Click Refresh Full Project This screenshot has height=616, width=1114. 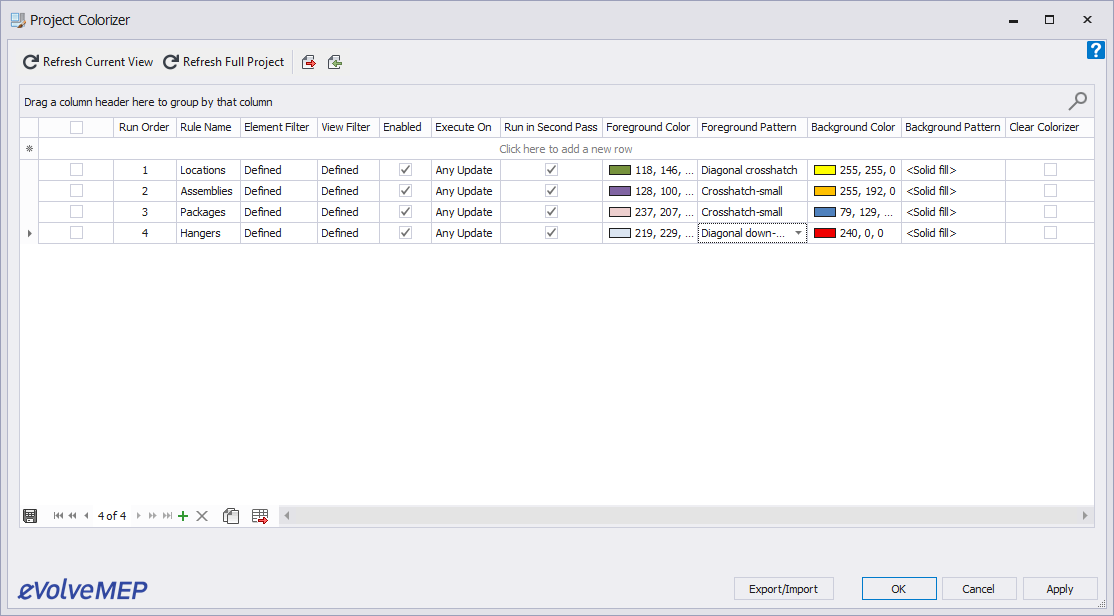(x=224, y=62)
